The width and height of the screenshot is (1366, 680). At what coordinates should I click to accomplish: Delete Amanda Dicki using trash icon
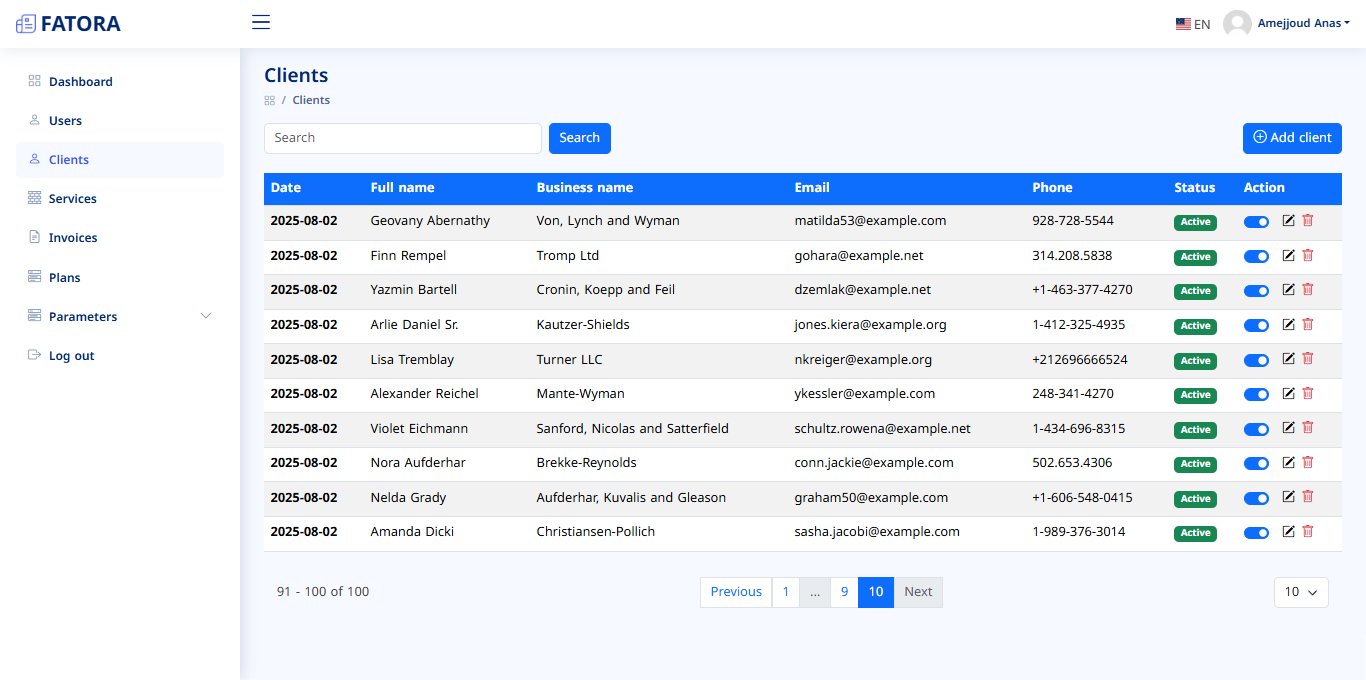click(1308, 532)
